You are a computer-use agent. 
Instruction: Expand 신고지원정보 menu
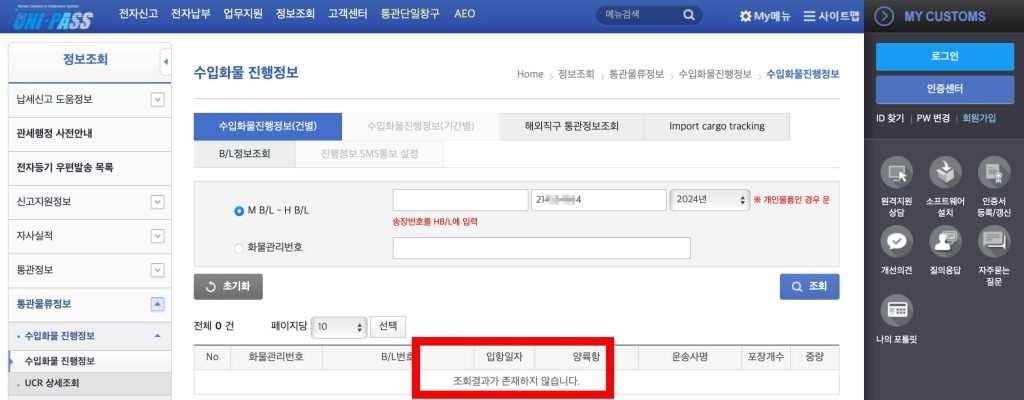[x=157, y=202]
